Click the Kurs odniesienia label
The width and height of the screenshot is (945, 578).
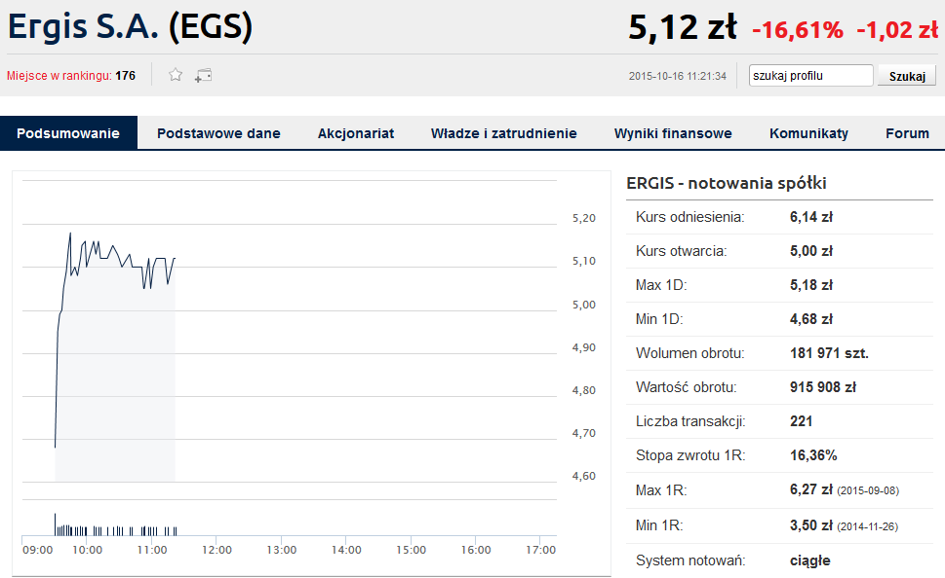(690, 217)
